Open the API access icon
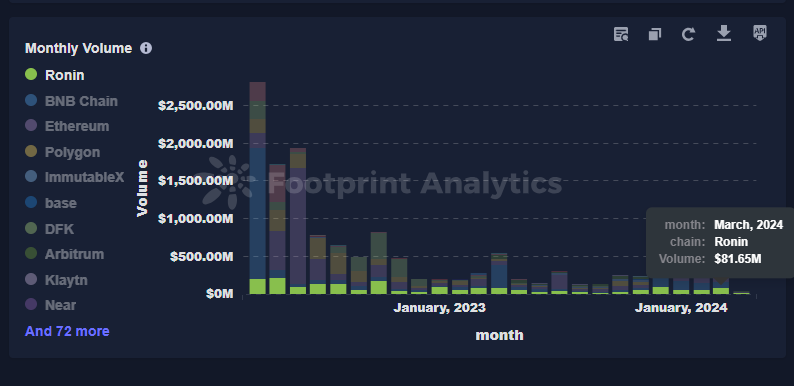This screenshot has width=794, height=386. (760, 33)
